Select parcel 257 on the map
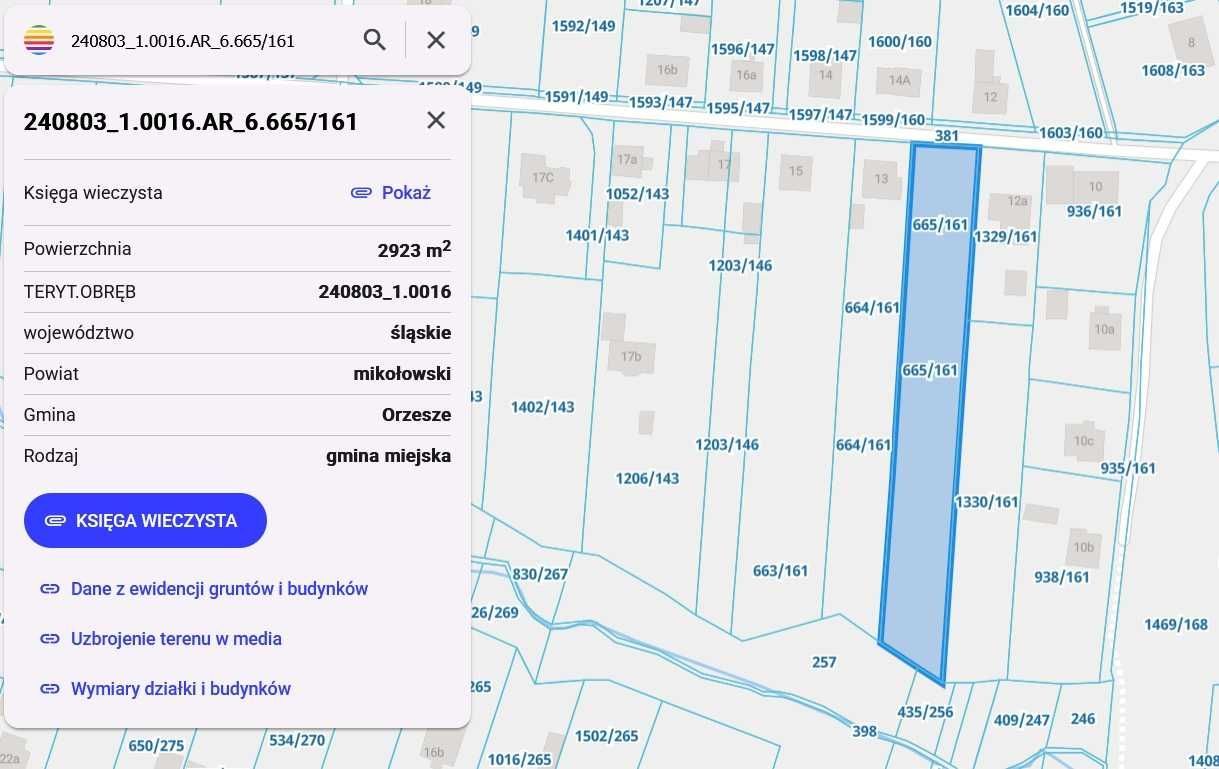Image resolution: width=1219 pixels, height=769 pixels. (824, 662)
